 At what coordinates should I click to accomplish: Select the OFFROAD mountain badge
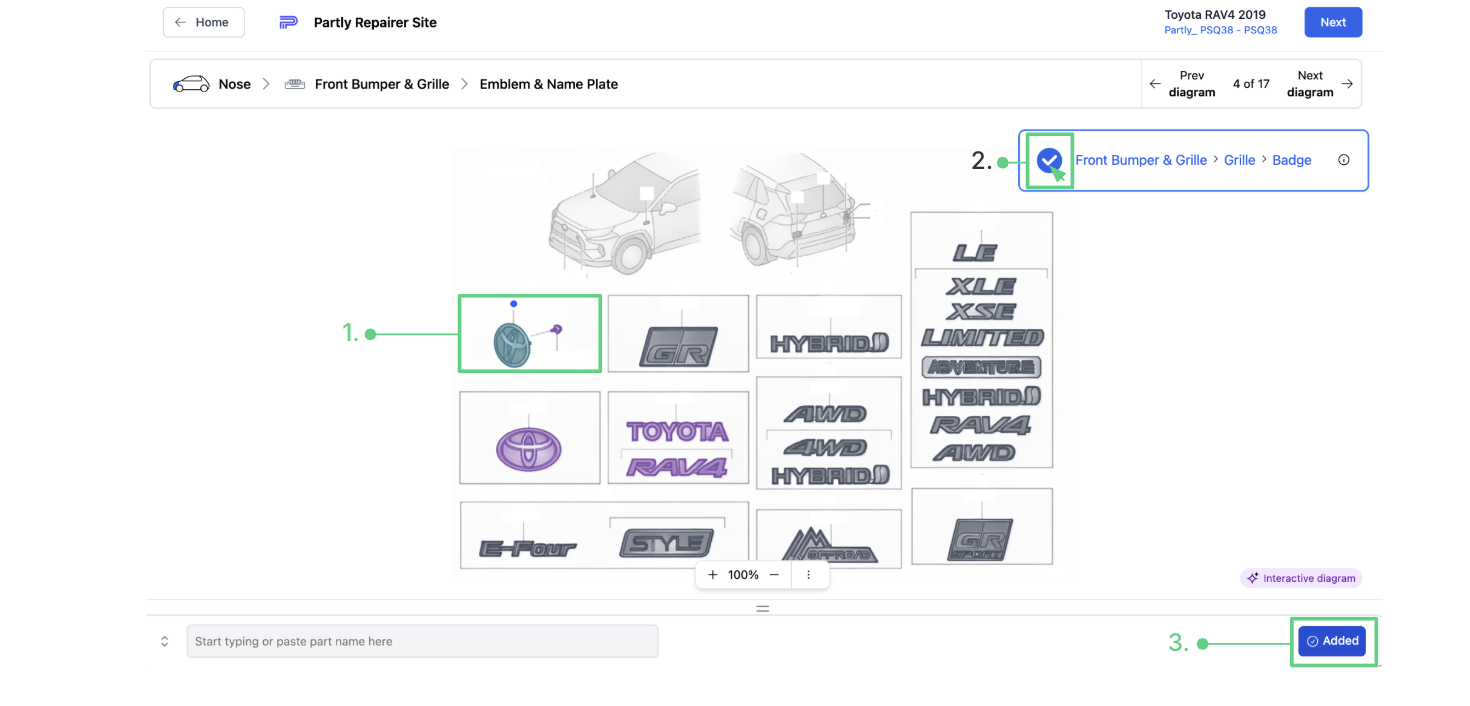[829, 545]
